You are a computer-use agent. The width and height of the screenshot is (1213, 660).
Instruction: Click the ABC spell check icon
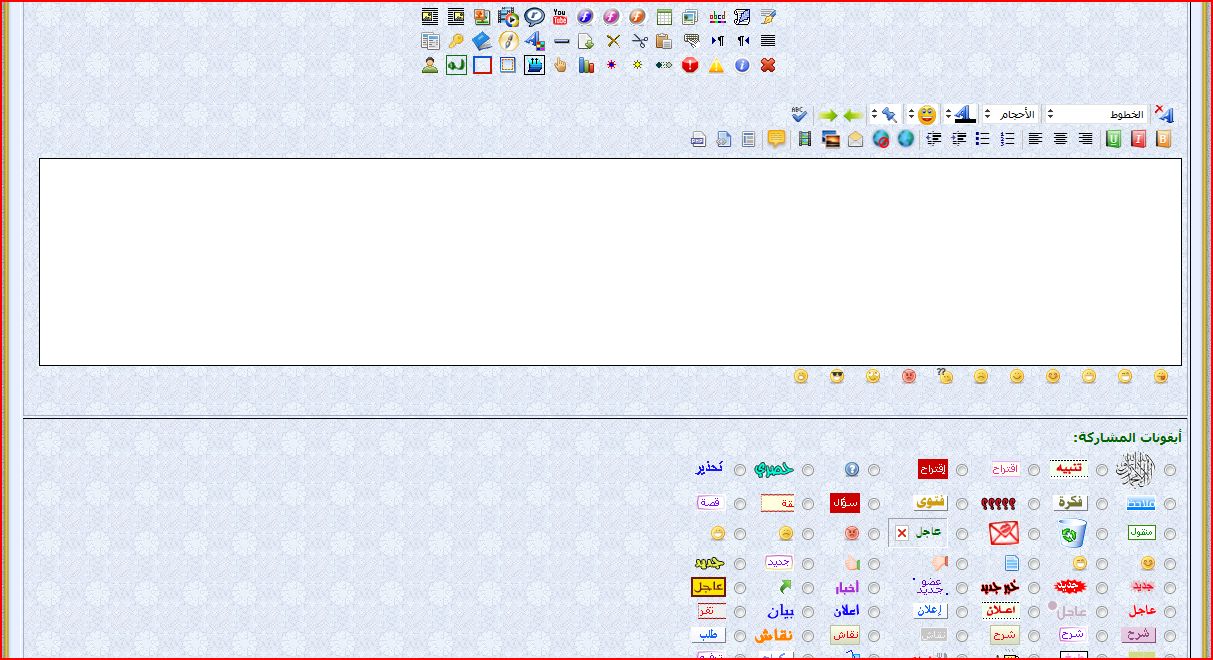[x=799, y=114]
